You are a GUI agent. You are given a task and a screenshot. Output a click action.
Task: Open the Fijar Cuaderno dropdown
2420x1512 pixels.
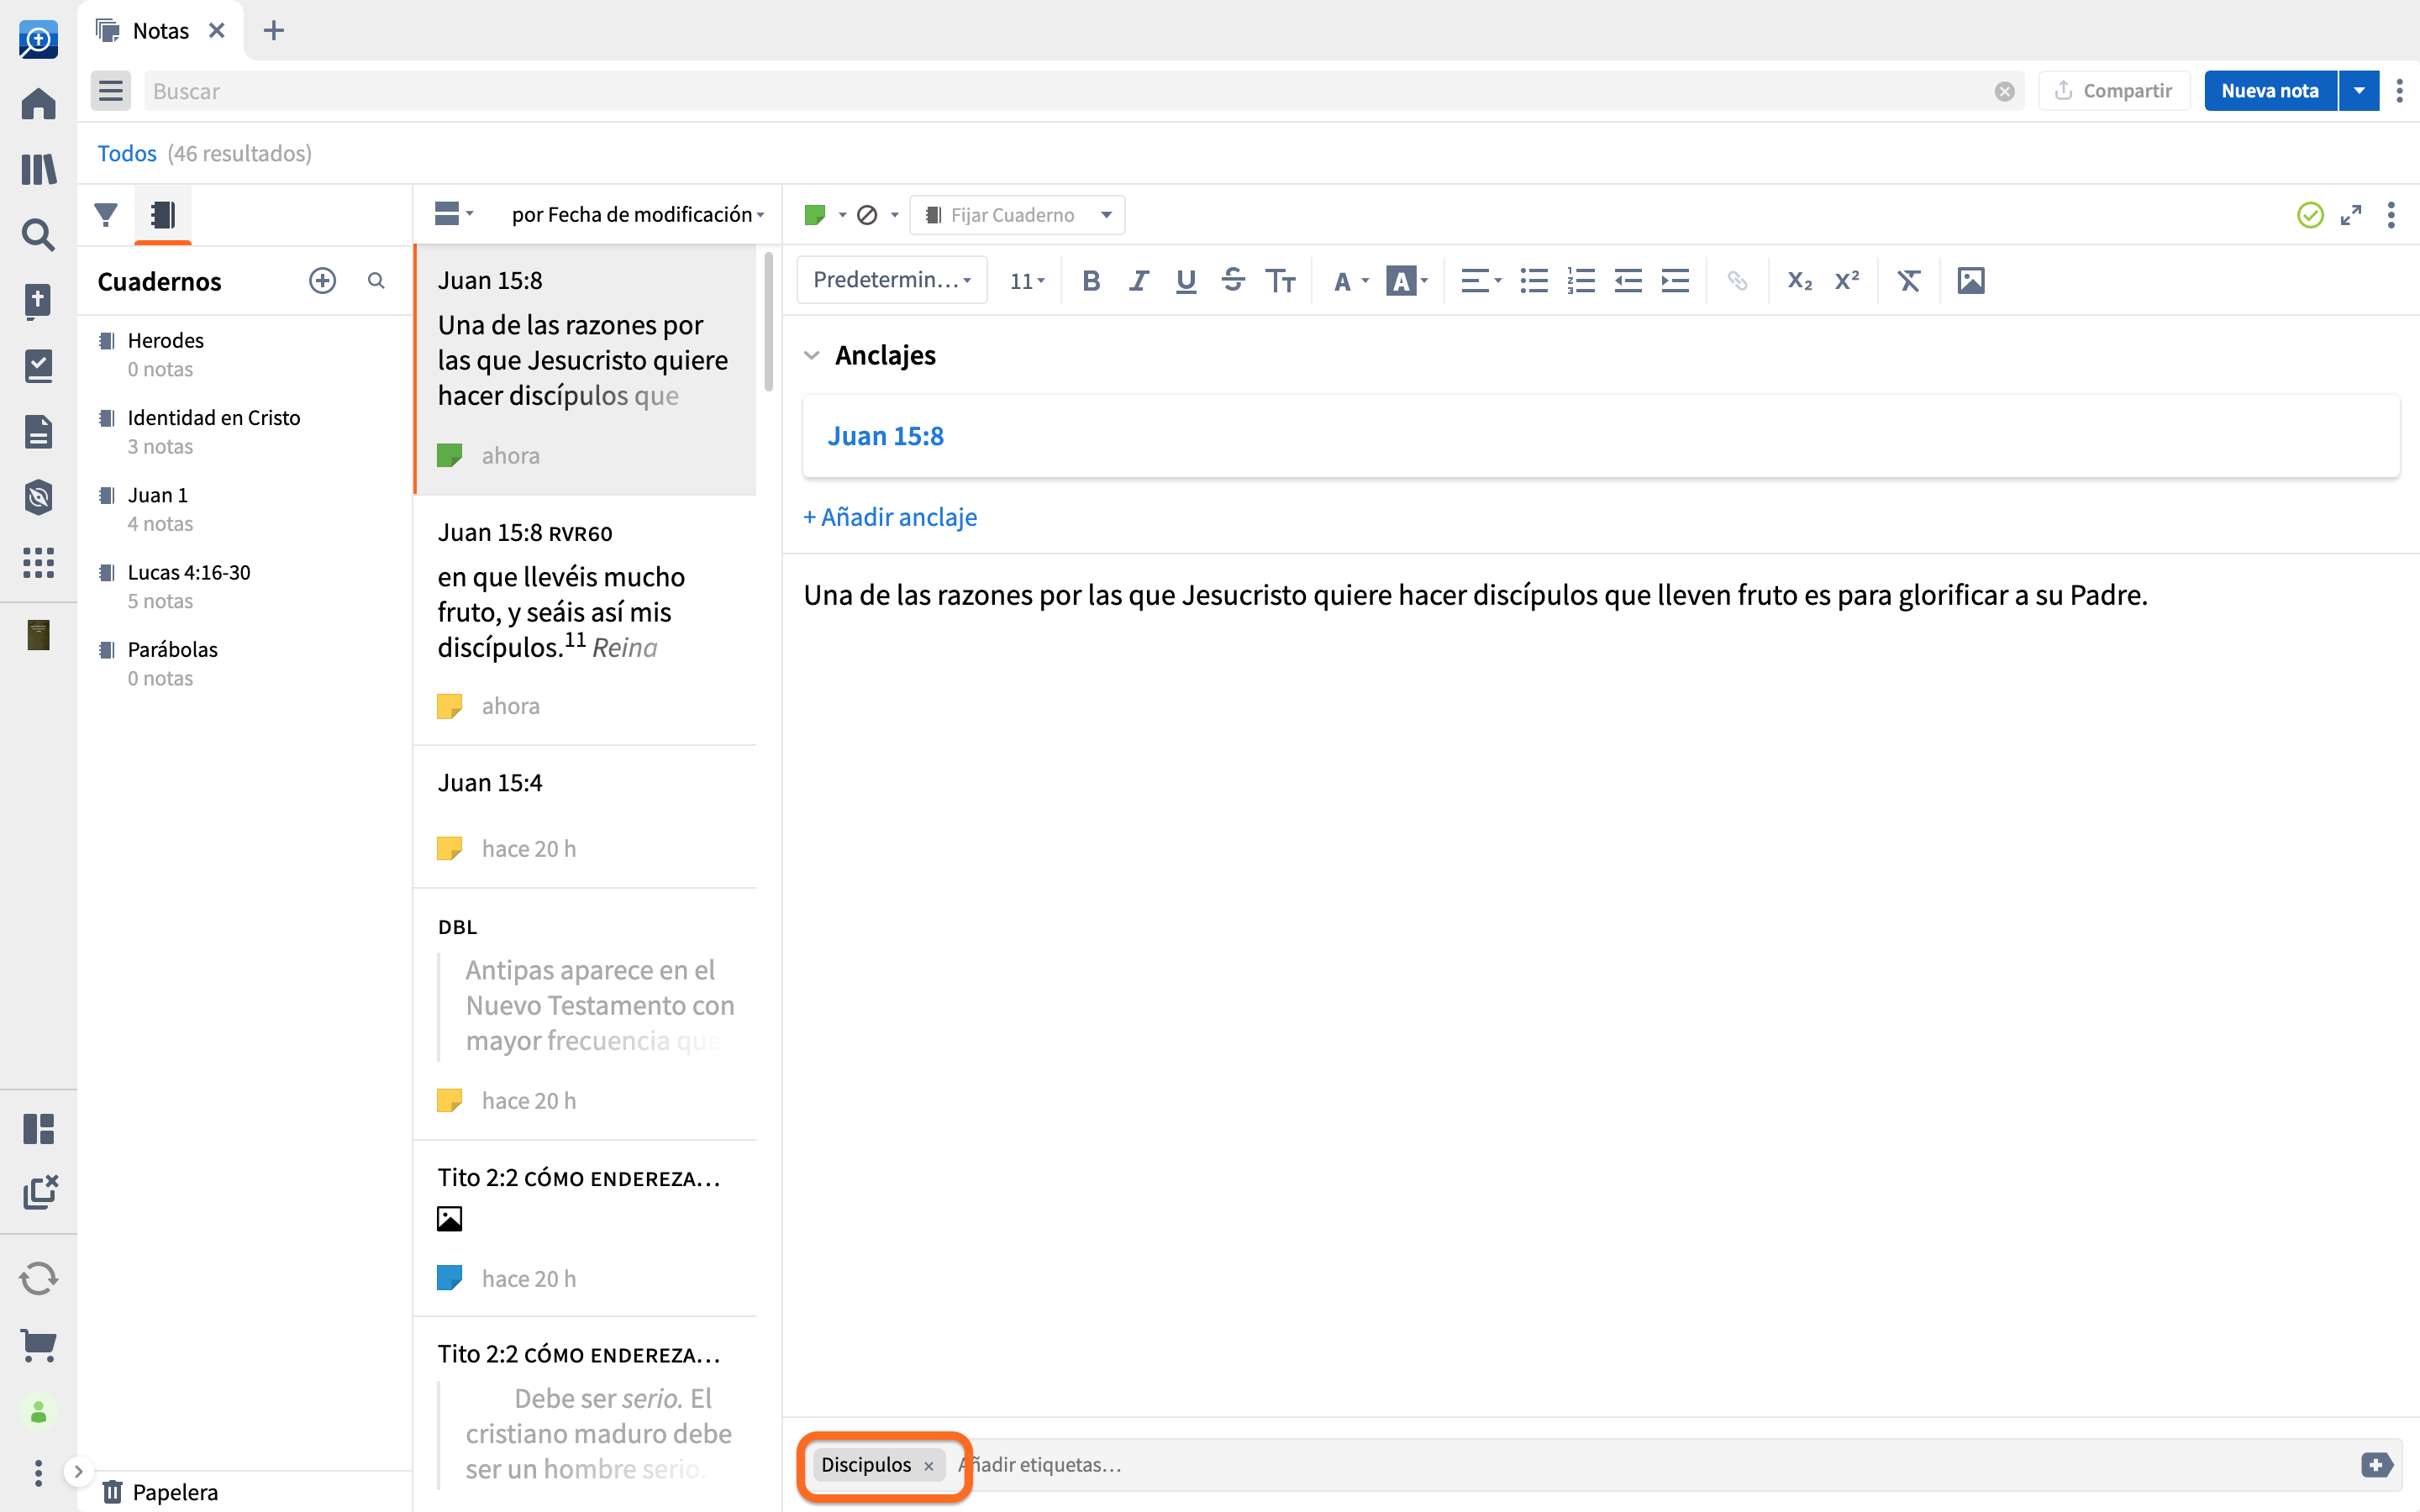[1017, 215]
